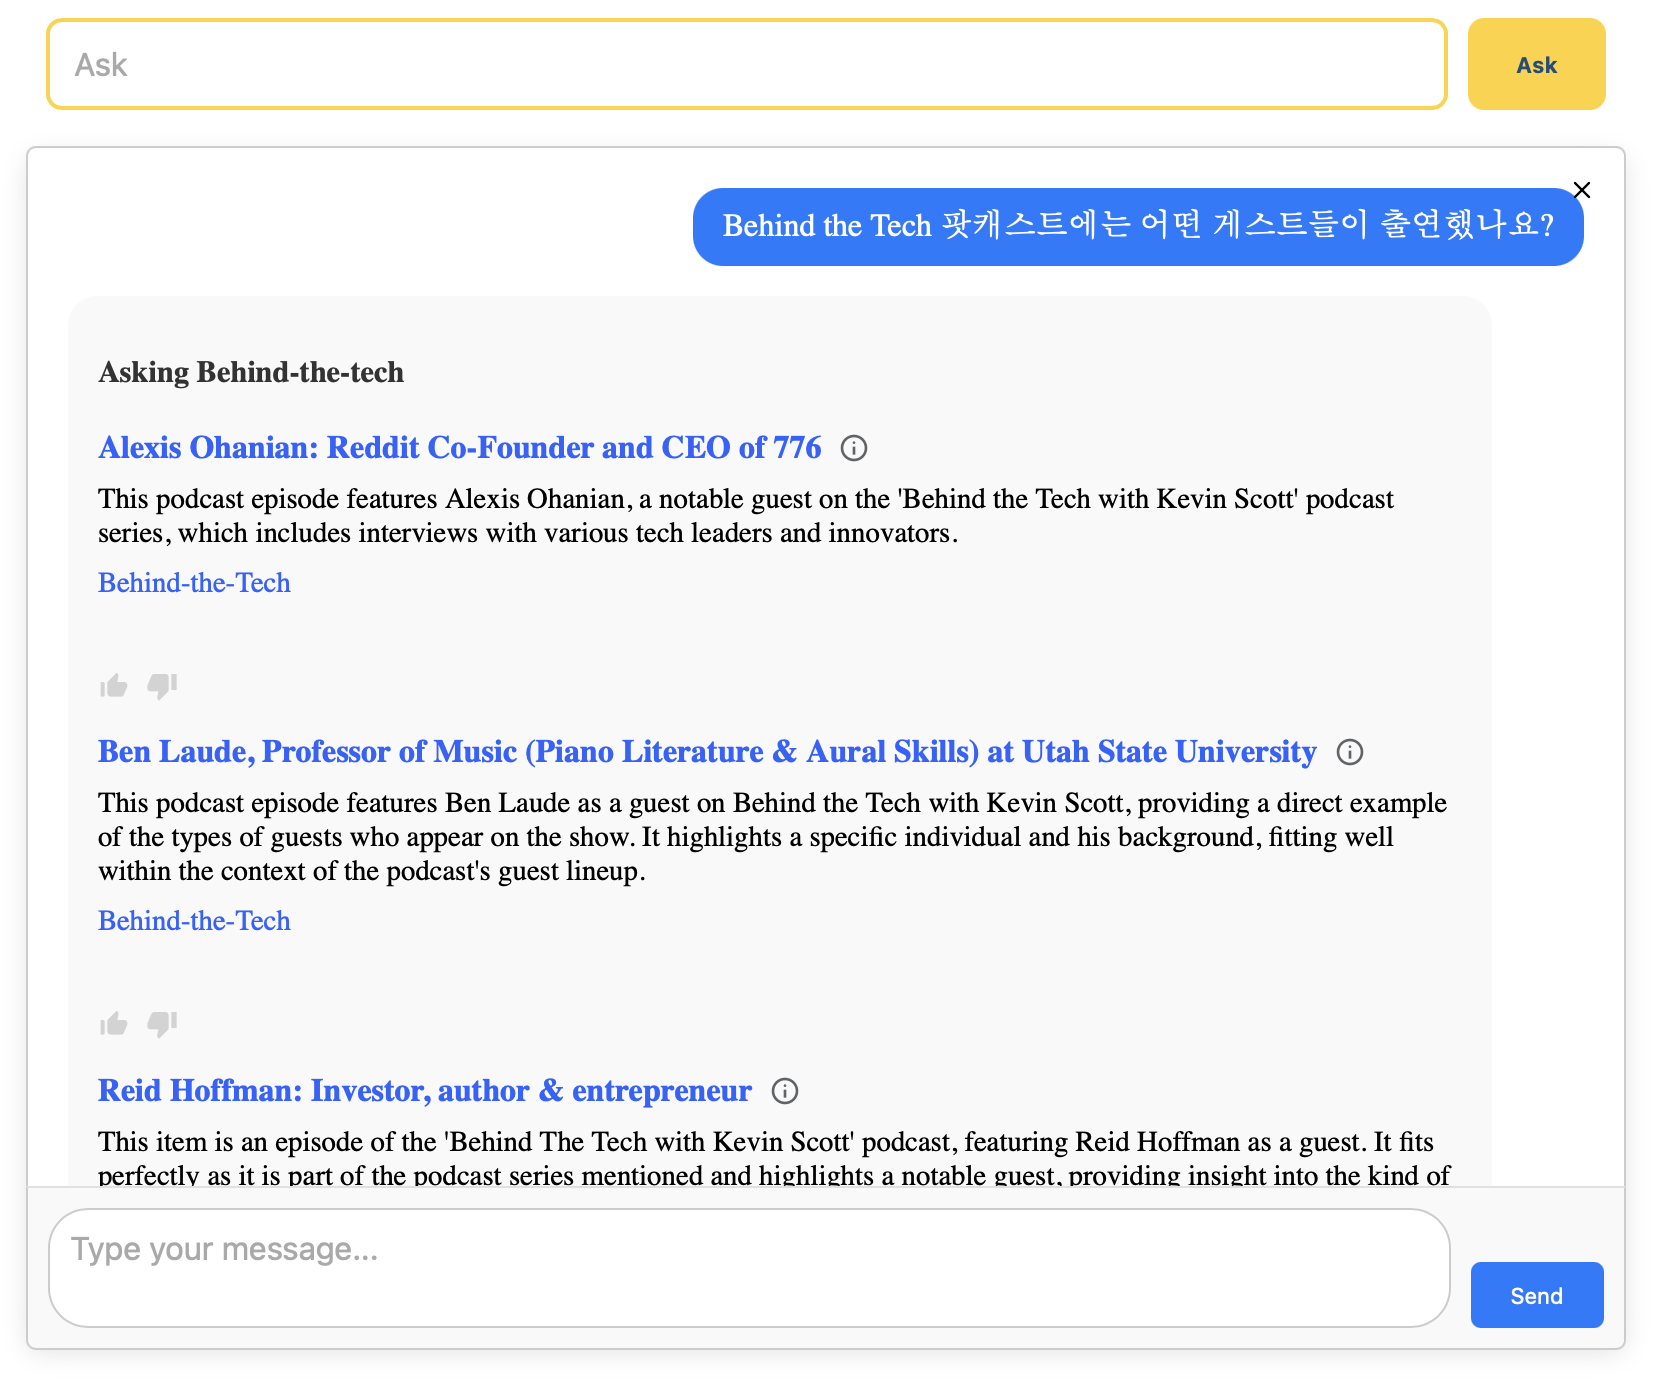
Task: Focus the top Ask search field
Action: (747, 64)
